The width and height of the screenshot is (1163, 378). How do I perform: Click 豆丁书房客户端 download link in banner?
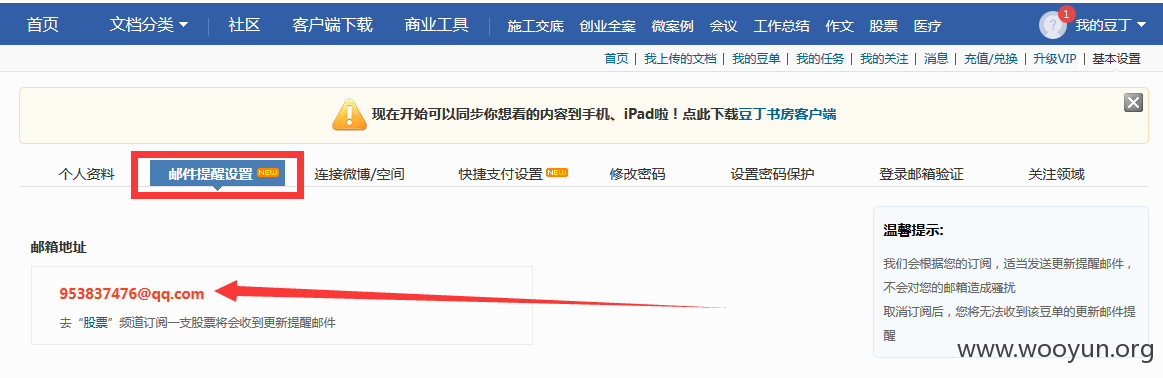click(x=788, y=115)
